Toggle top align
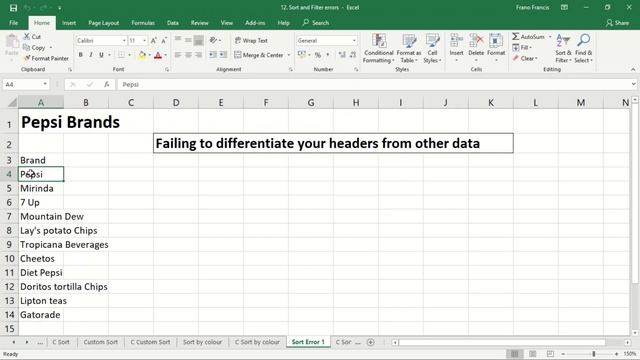640x360 pixels. (178, 40)
